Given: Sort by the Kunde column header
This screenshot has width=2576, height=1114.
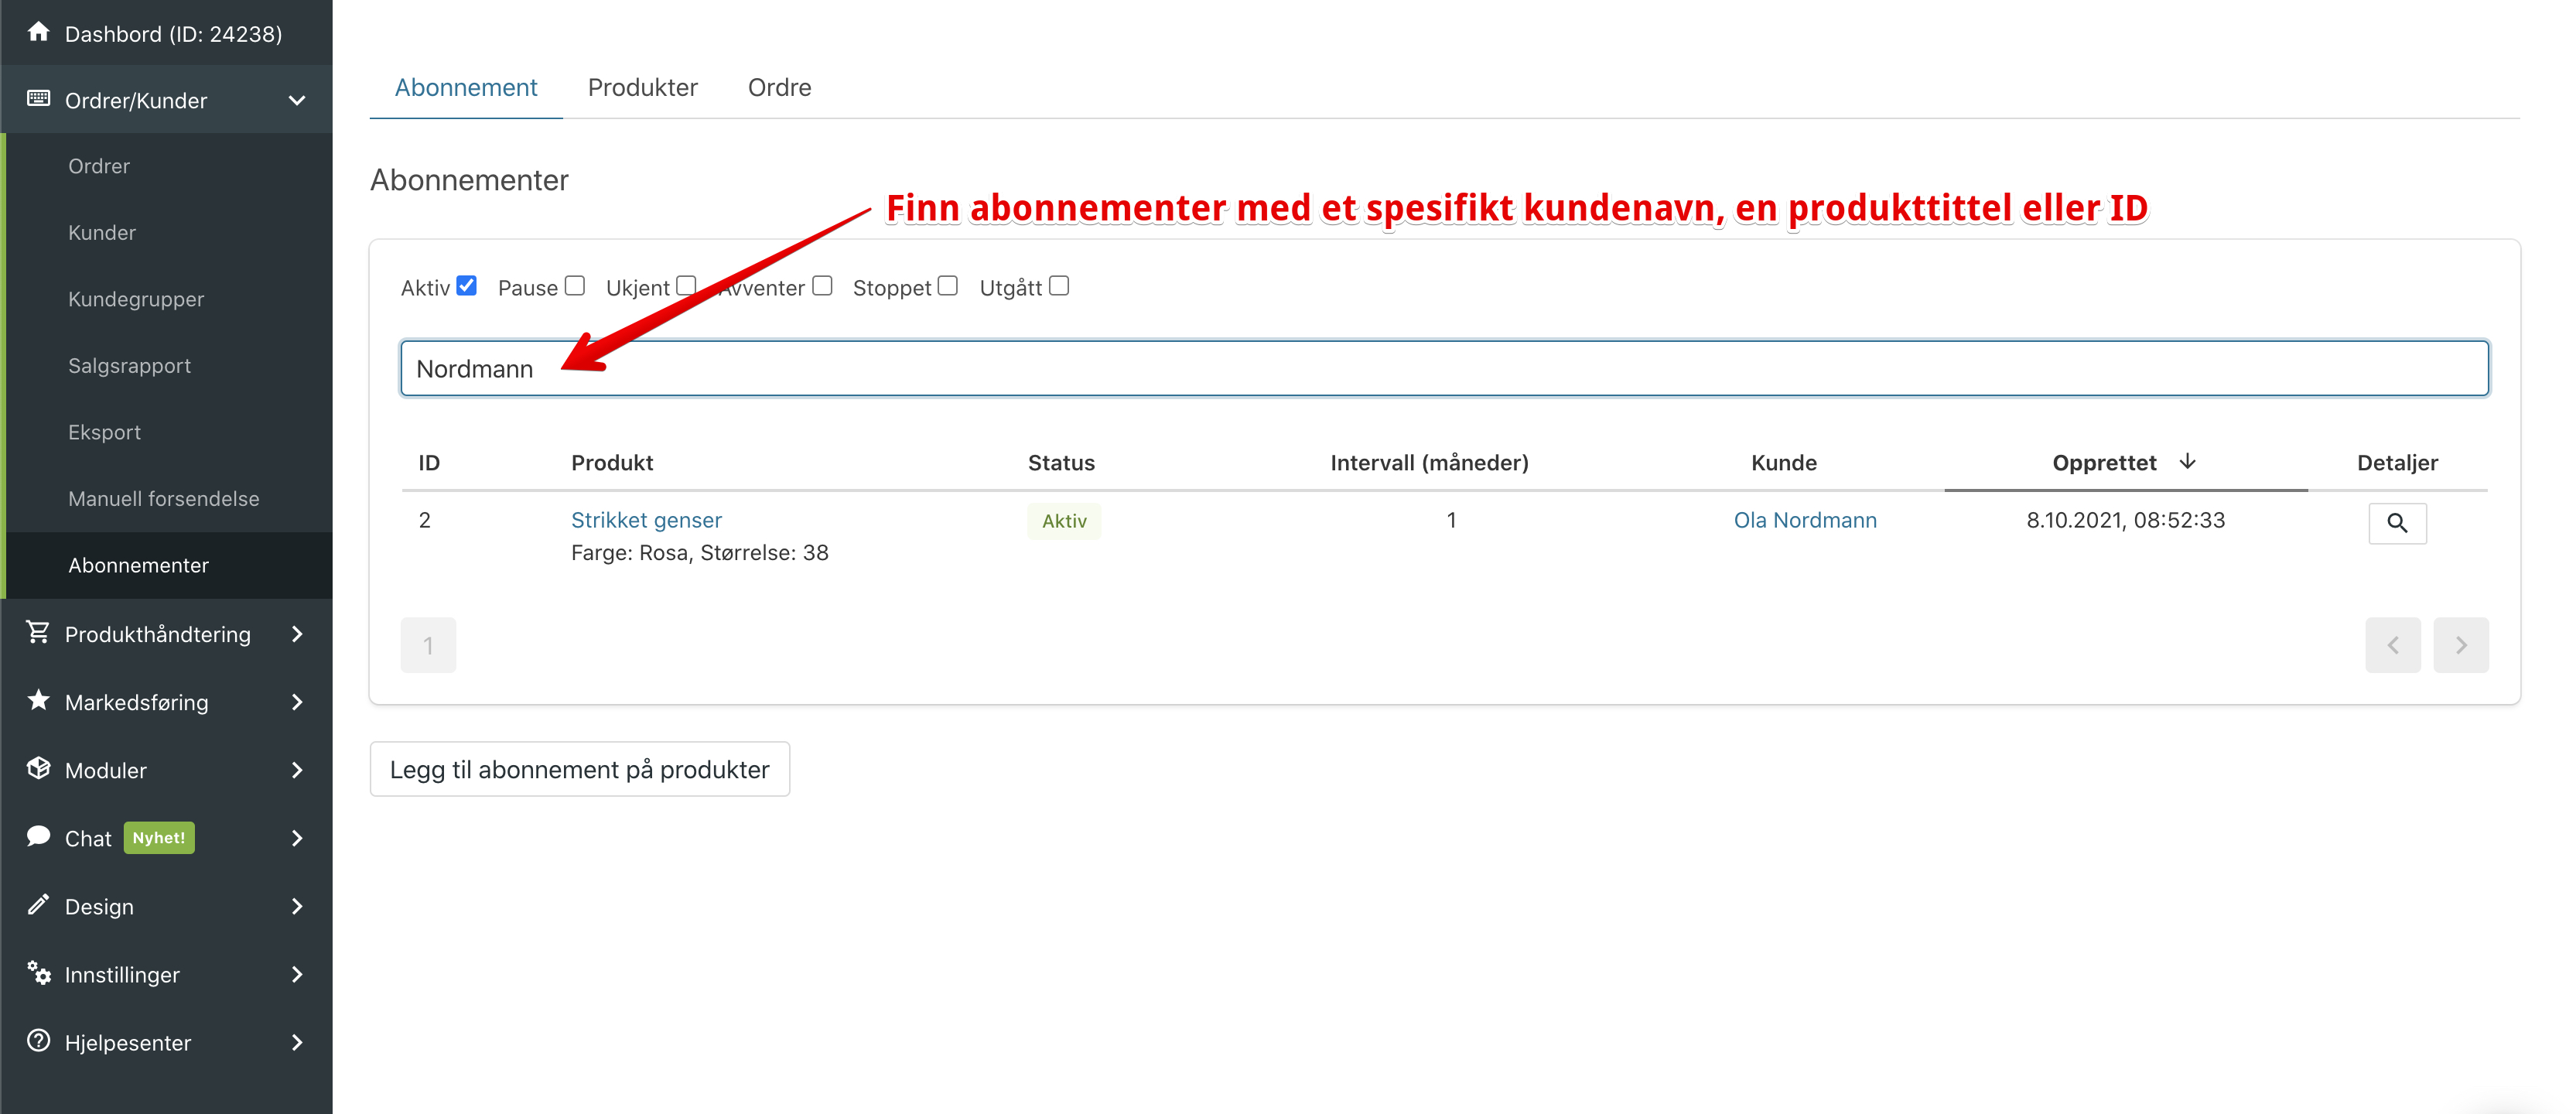Looking at the screenshot, I should point(1784,462).
